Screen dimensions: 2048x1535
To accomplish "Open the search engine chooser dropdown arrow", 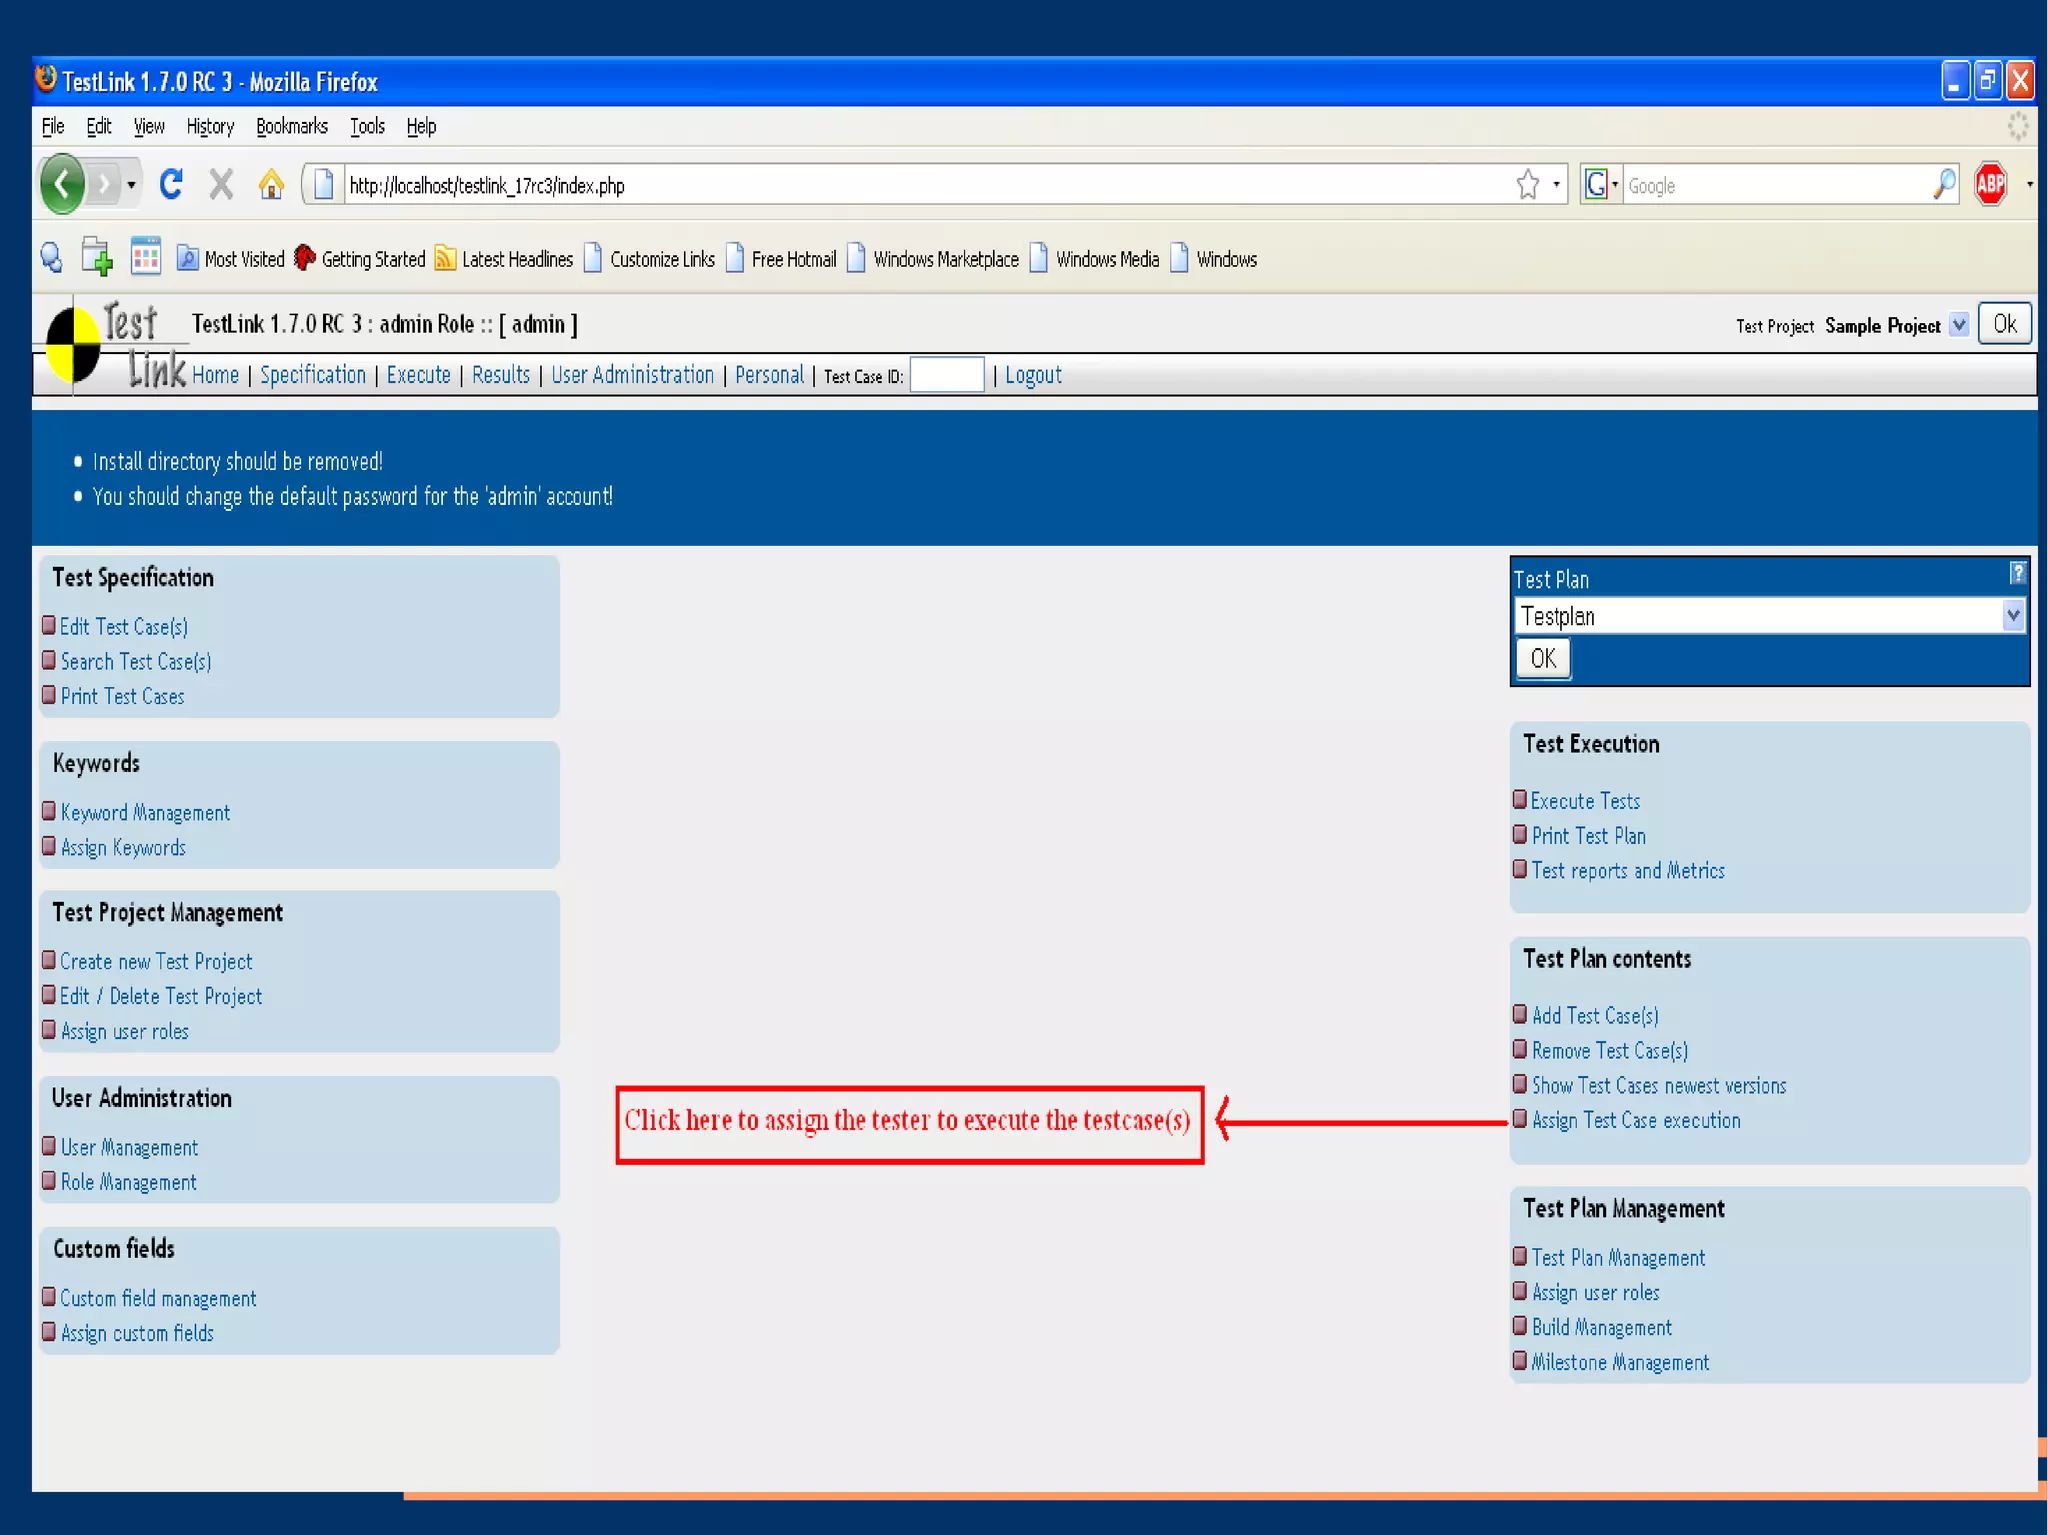I will [1614, 185].
